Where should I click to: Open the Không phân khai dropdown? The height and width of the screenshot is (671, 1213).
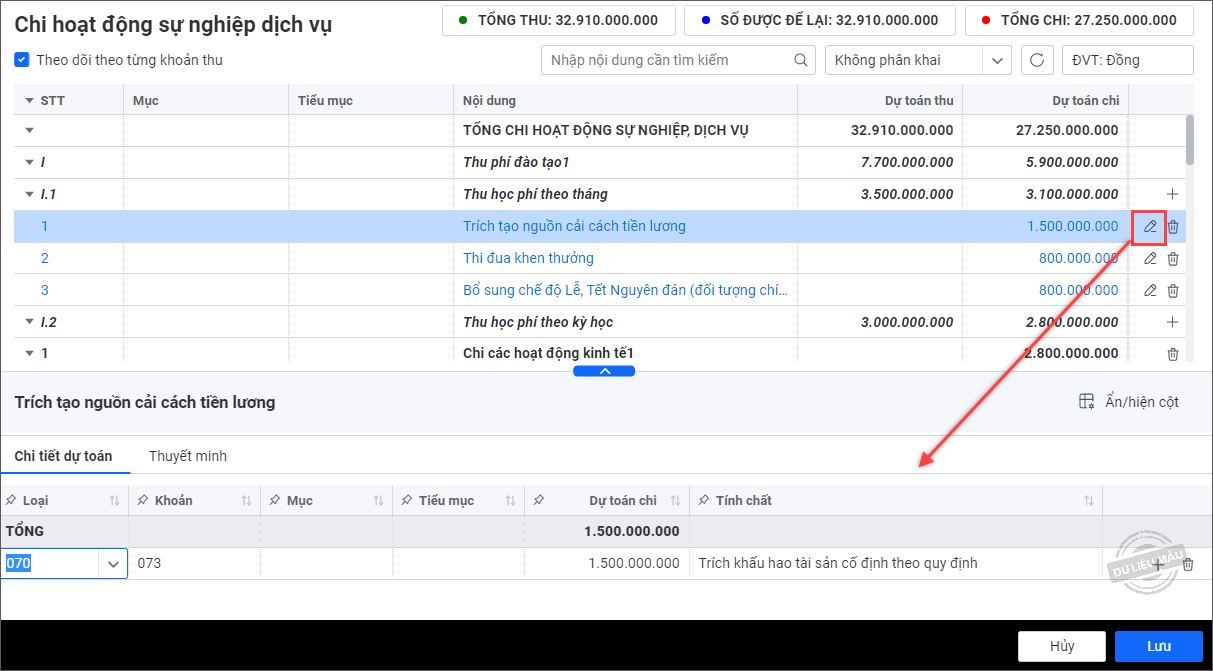996,60
